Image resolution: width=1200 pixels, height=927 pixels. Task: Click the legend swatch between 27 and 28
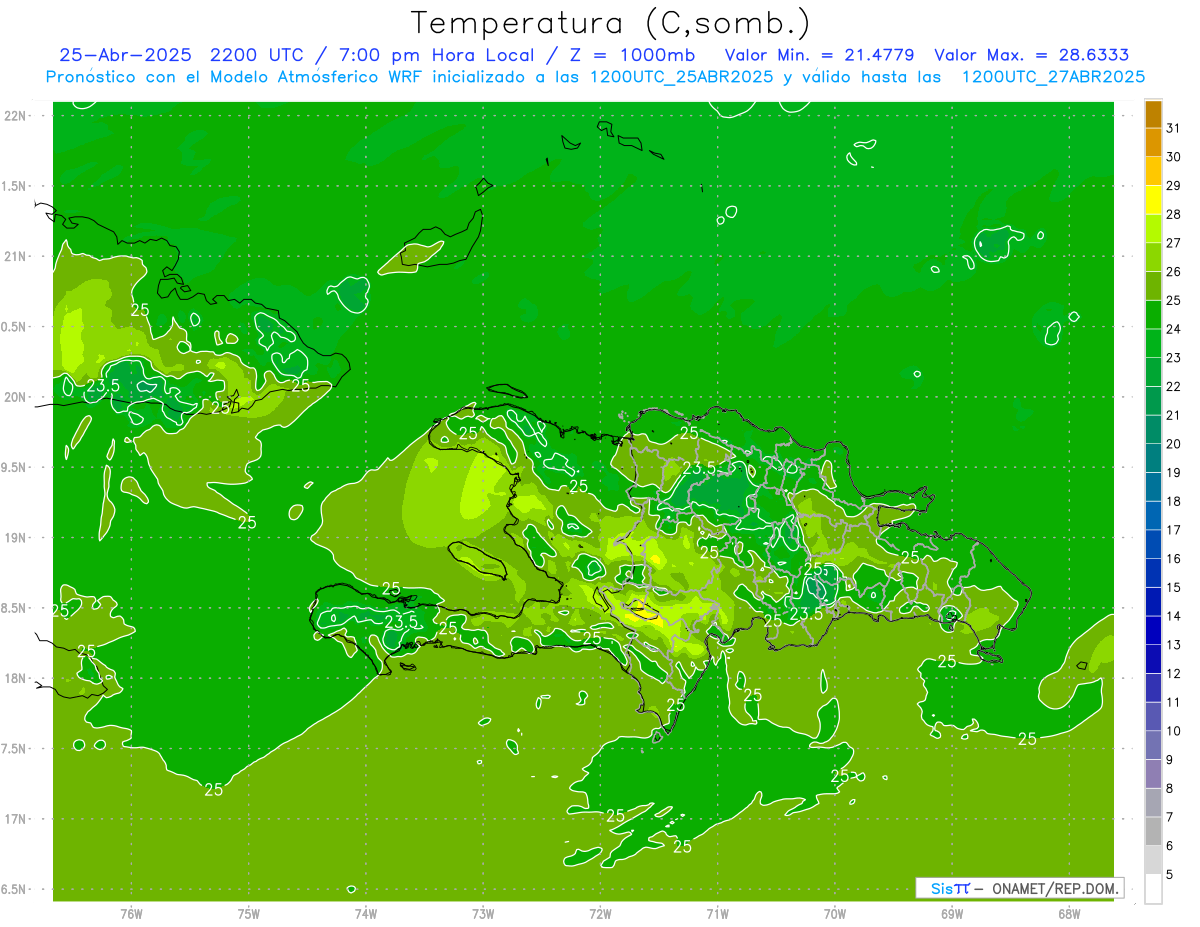[1153, 229]
